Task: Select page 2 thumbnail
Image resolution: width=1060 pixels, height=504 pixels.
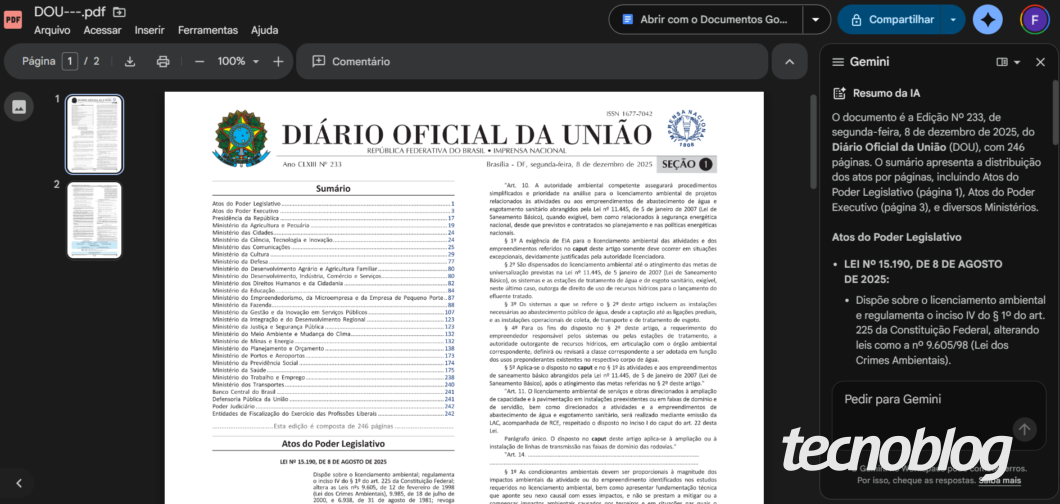Action: 95,220
